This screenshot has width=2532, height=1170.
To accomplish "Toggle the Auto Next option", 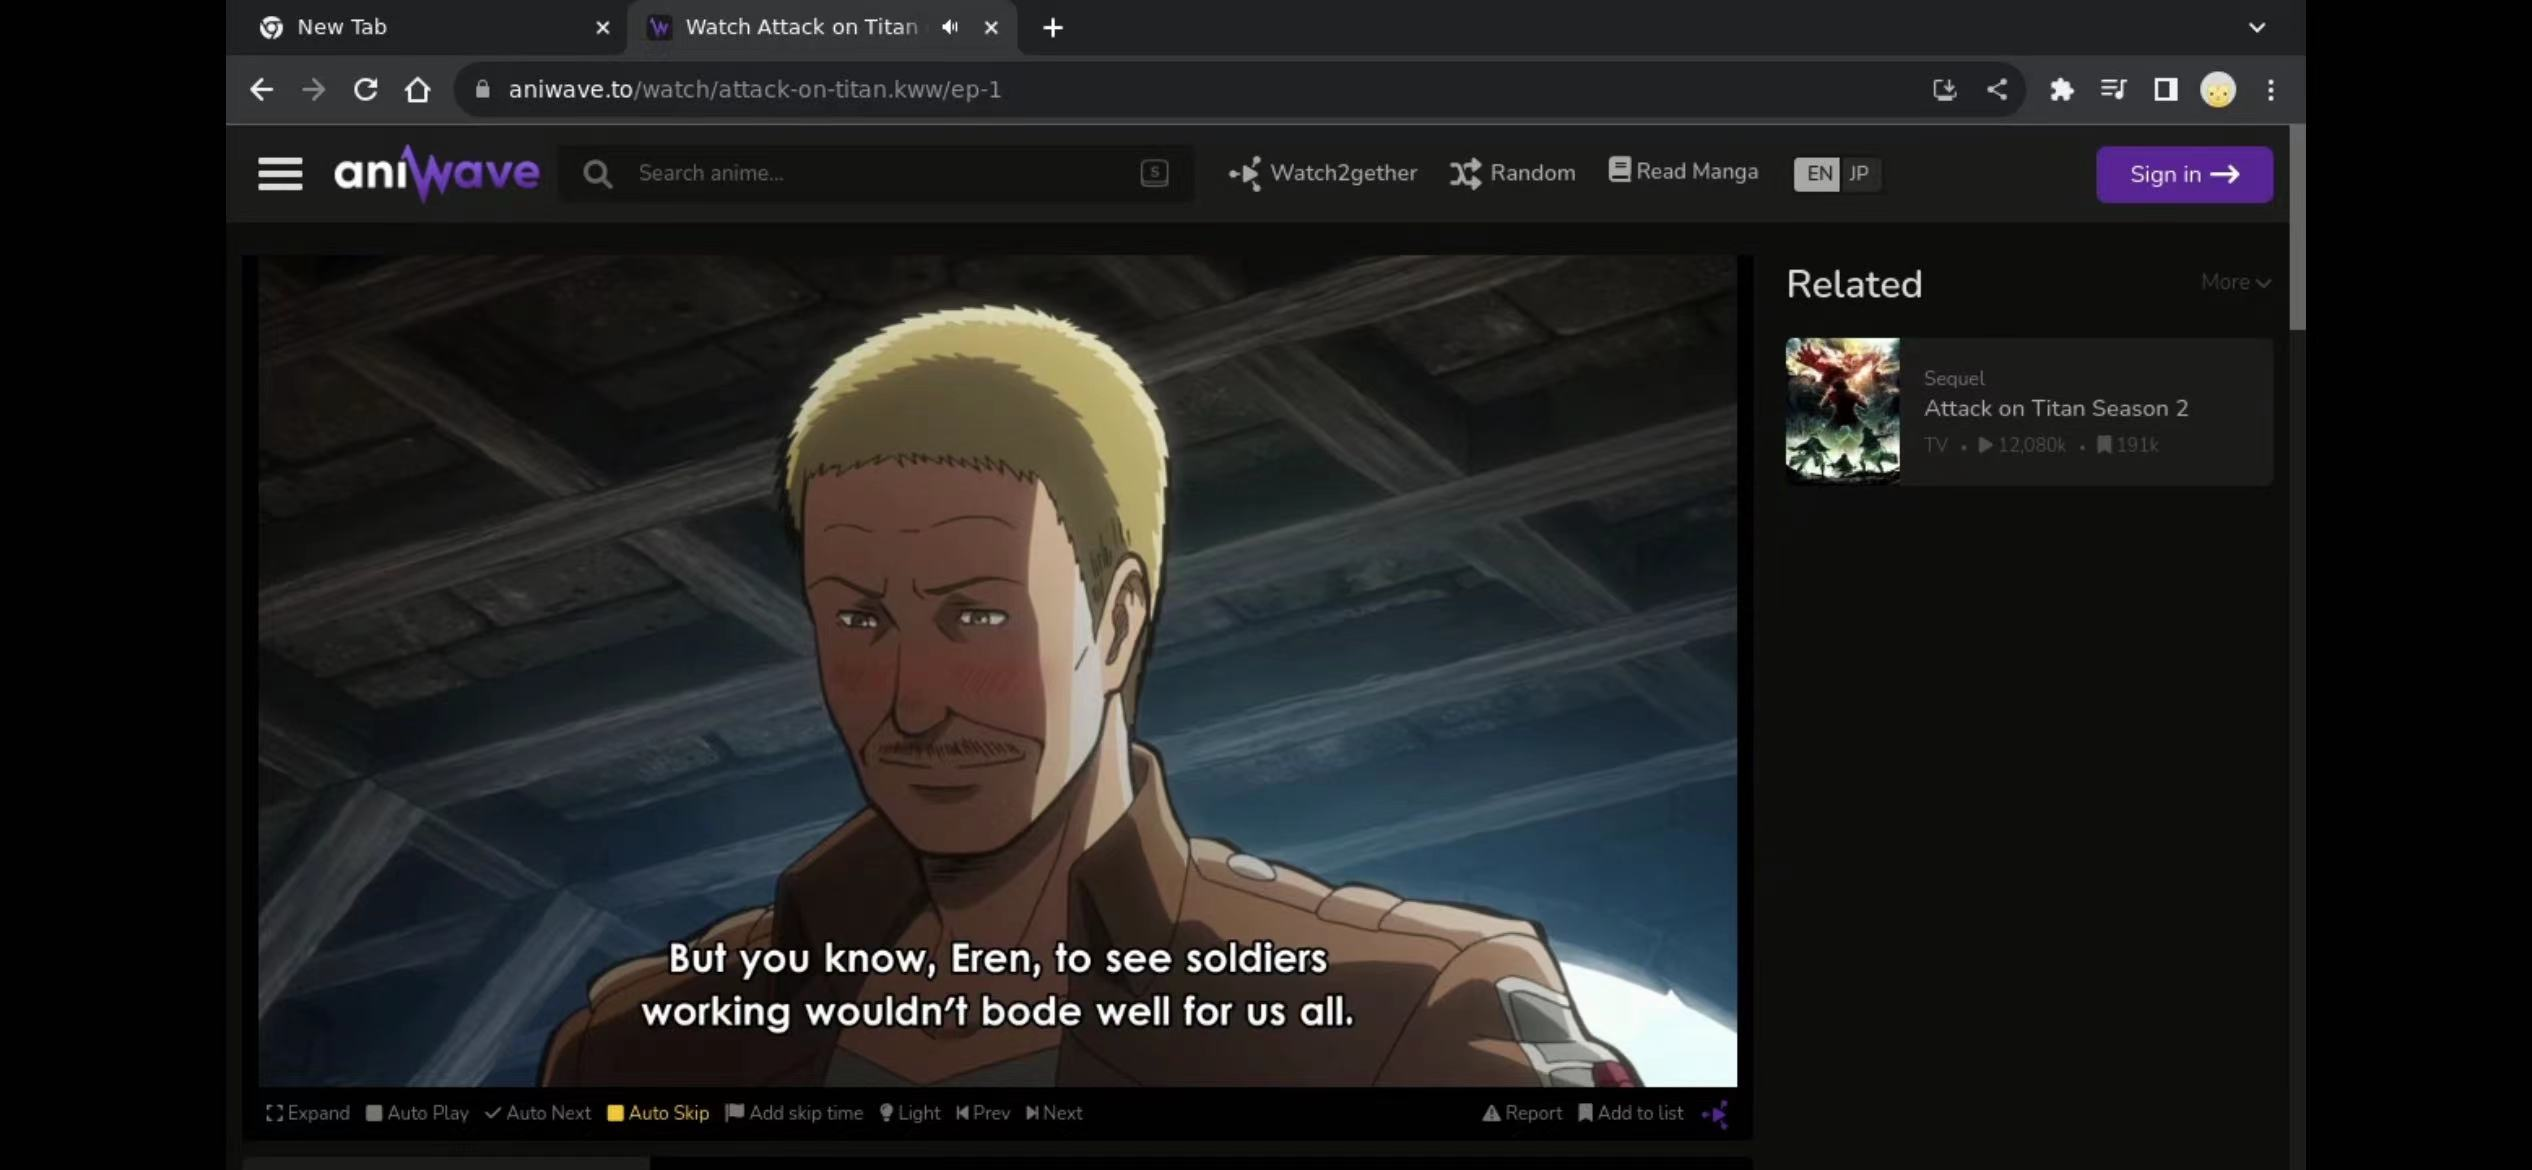I will [x=538, y=1113].
